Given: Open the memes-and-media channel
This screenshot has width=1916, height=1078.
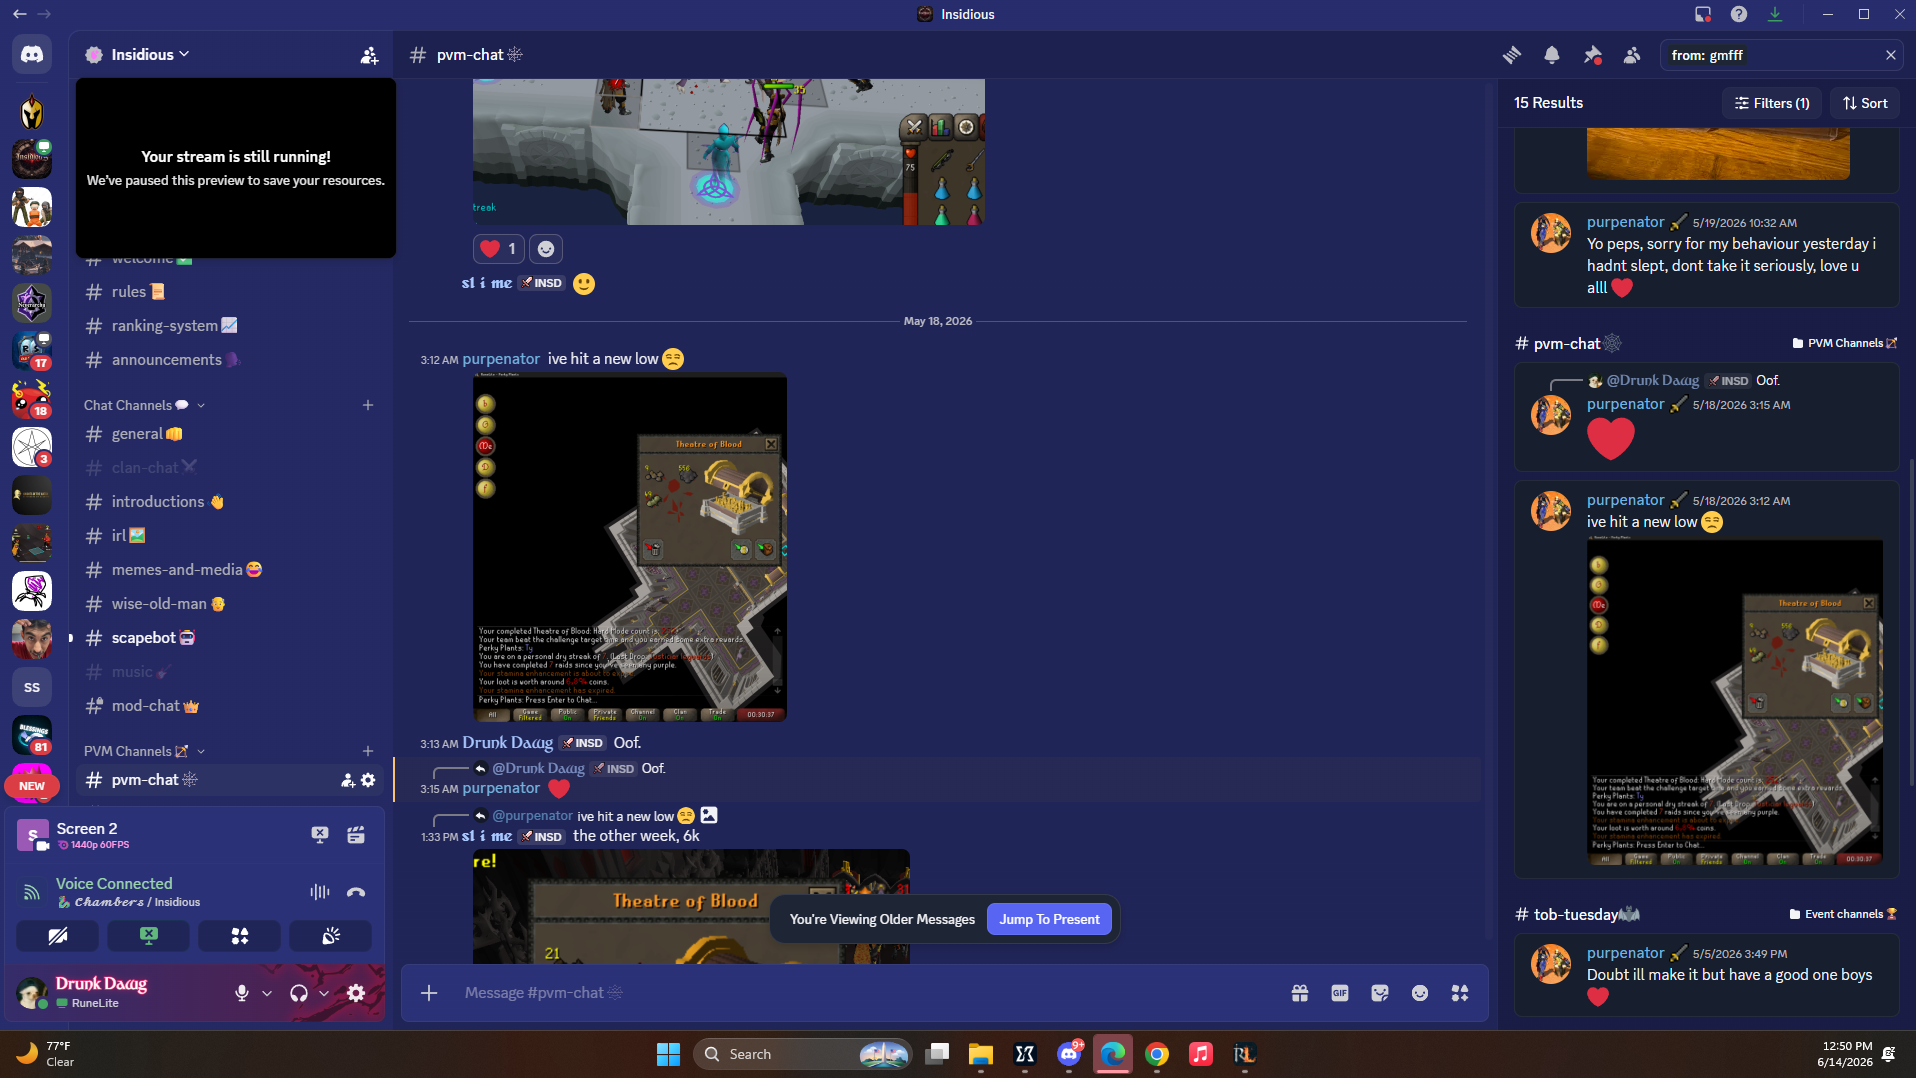Looking at the screenshot, I should pyautogui.click(x=229, y=570).
